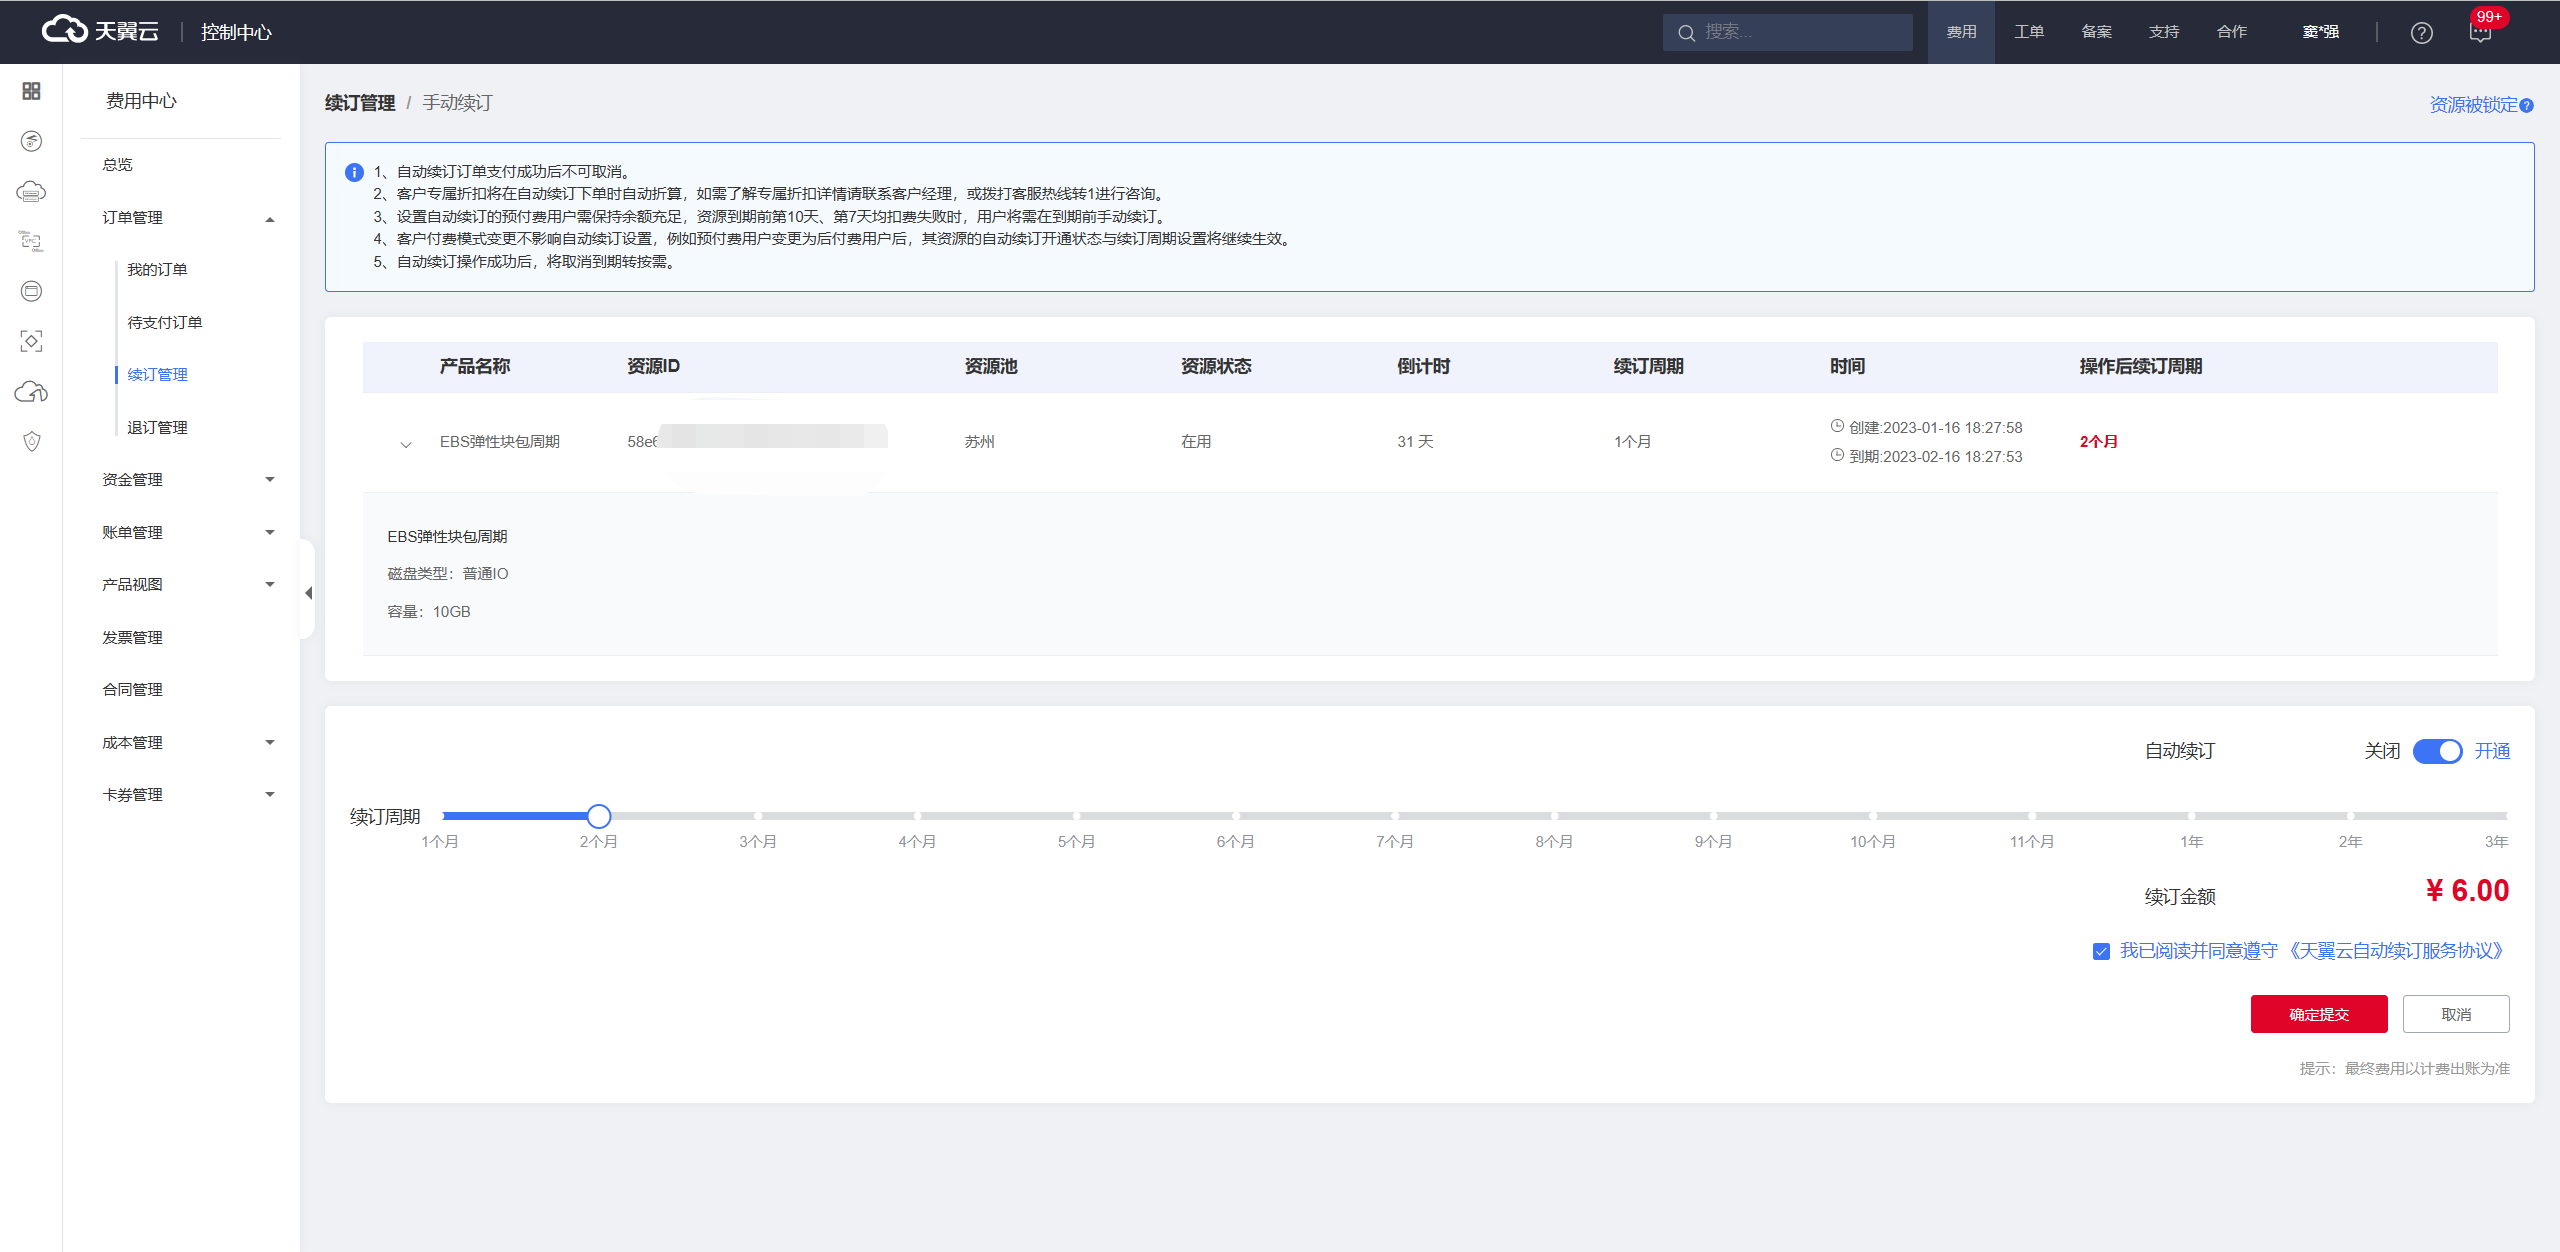The height and width of the screenshot is (1252, 2560).
Task: Collapse the EBS弹性块包周期 row details
Action: [x=406, y=444]
